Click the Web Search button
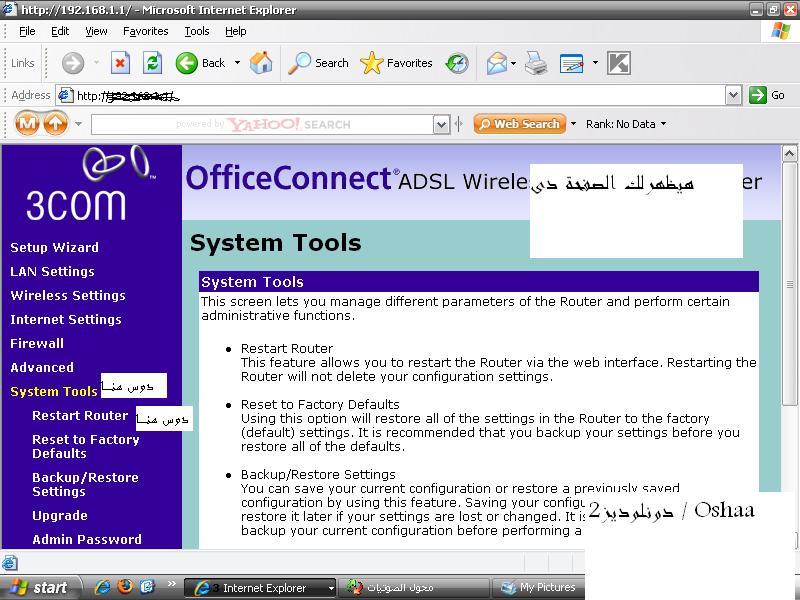 [x=520, y=124]
